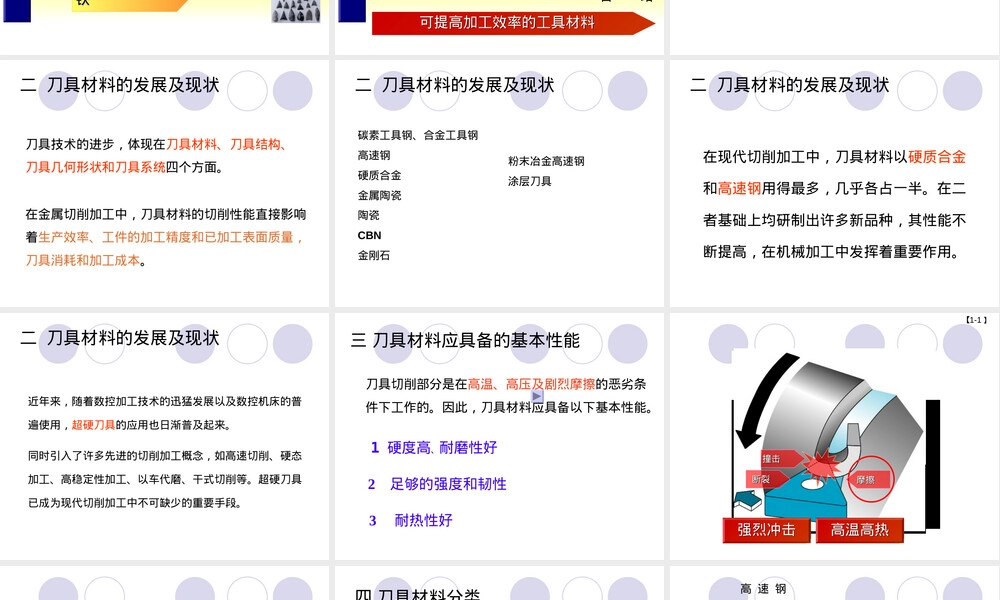Select slide beginning 在现代切削加工中
This screenshot has width=1000, height=600.
point(834,183)
